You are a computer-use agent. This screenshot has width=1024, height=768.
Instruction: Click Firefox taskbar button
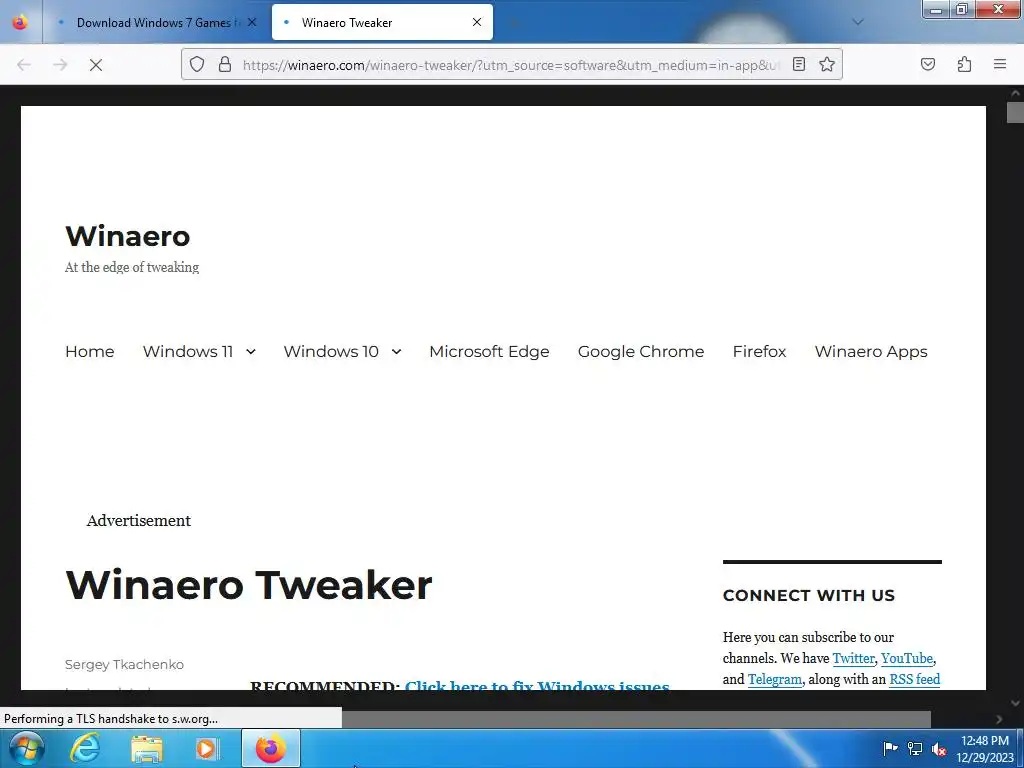(271, 748)
